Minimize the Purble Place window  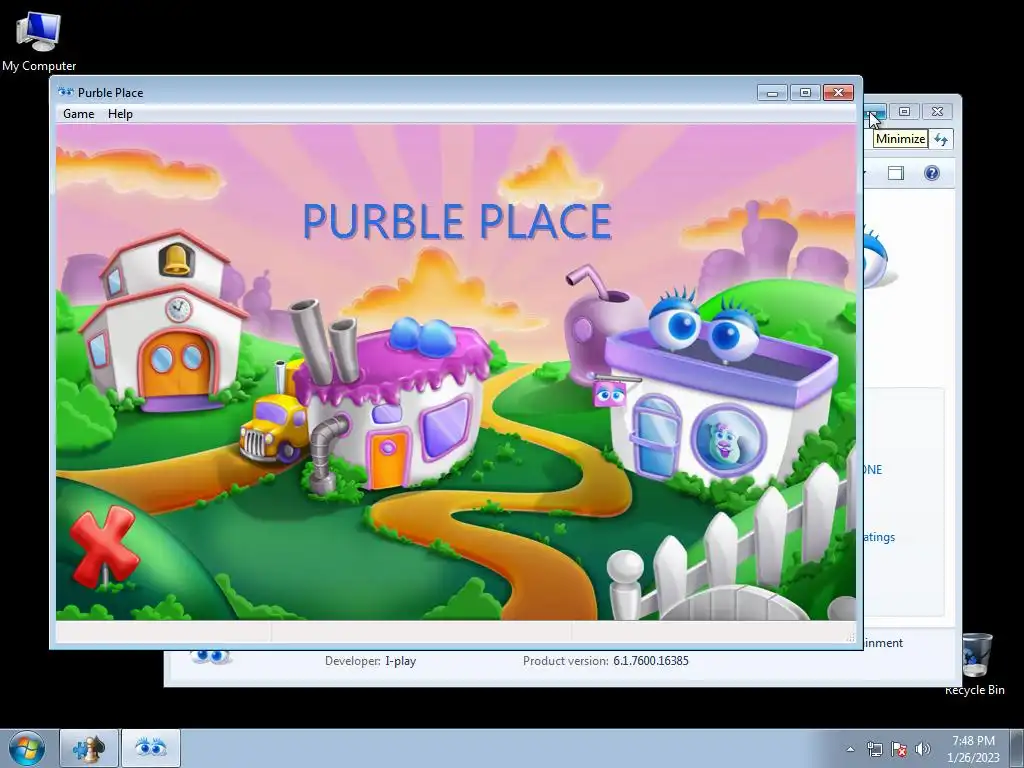tap(772, 93)
